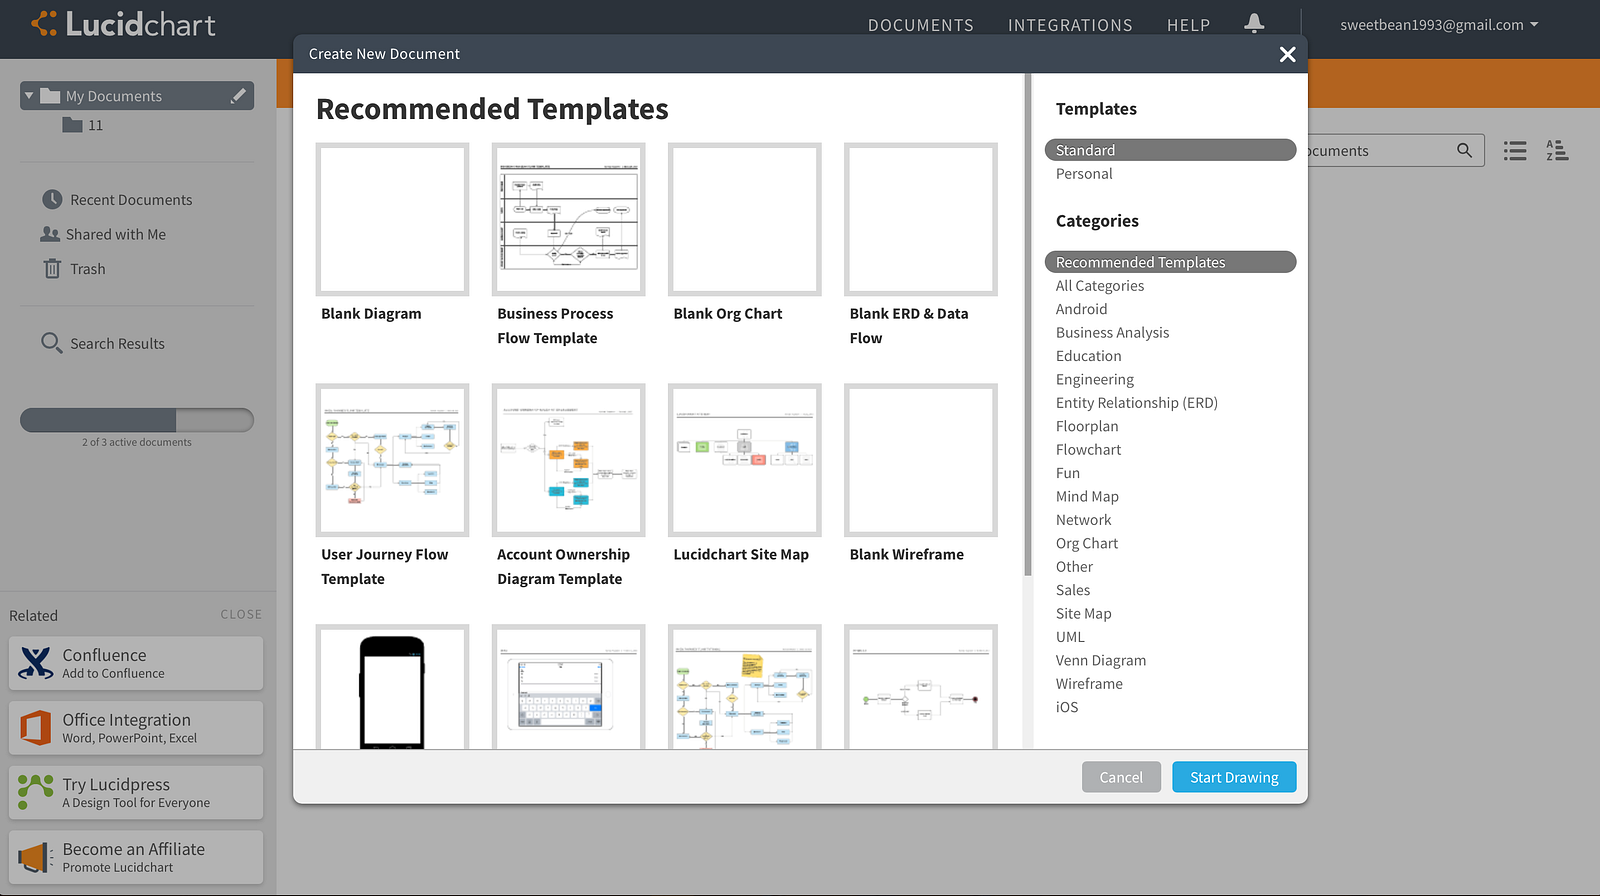
Task: Select Account Ownership Diagram Template thumbnail
Action: (x=568, y=460)
